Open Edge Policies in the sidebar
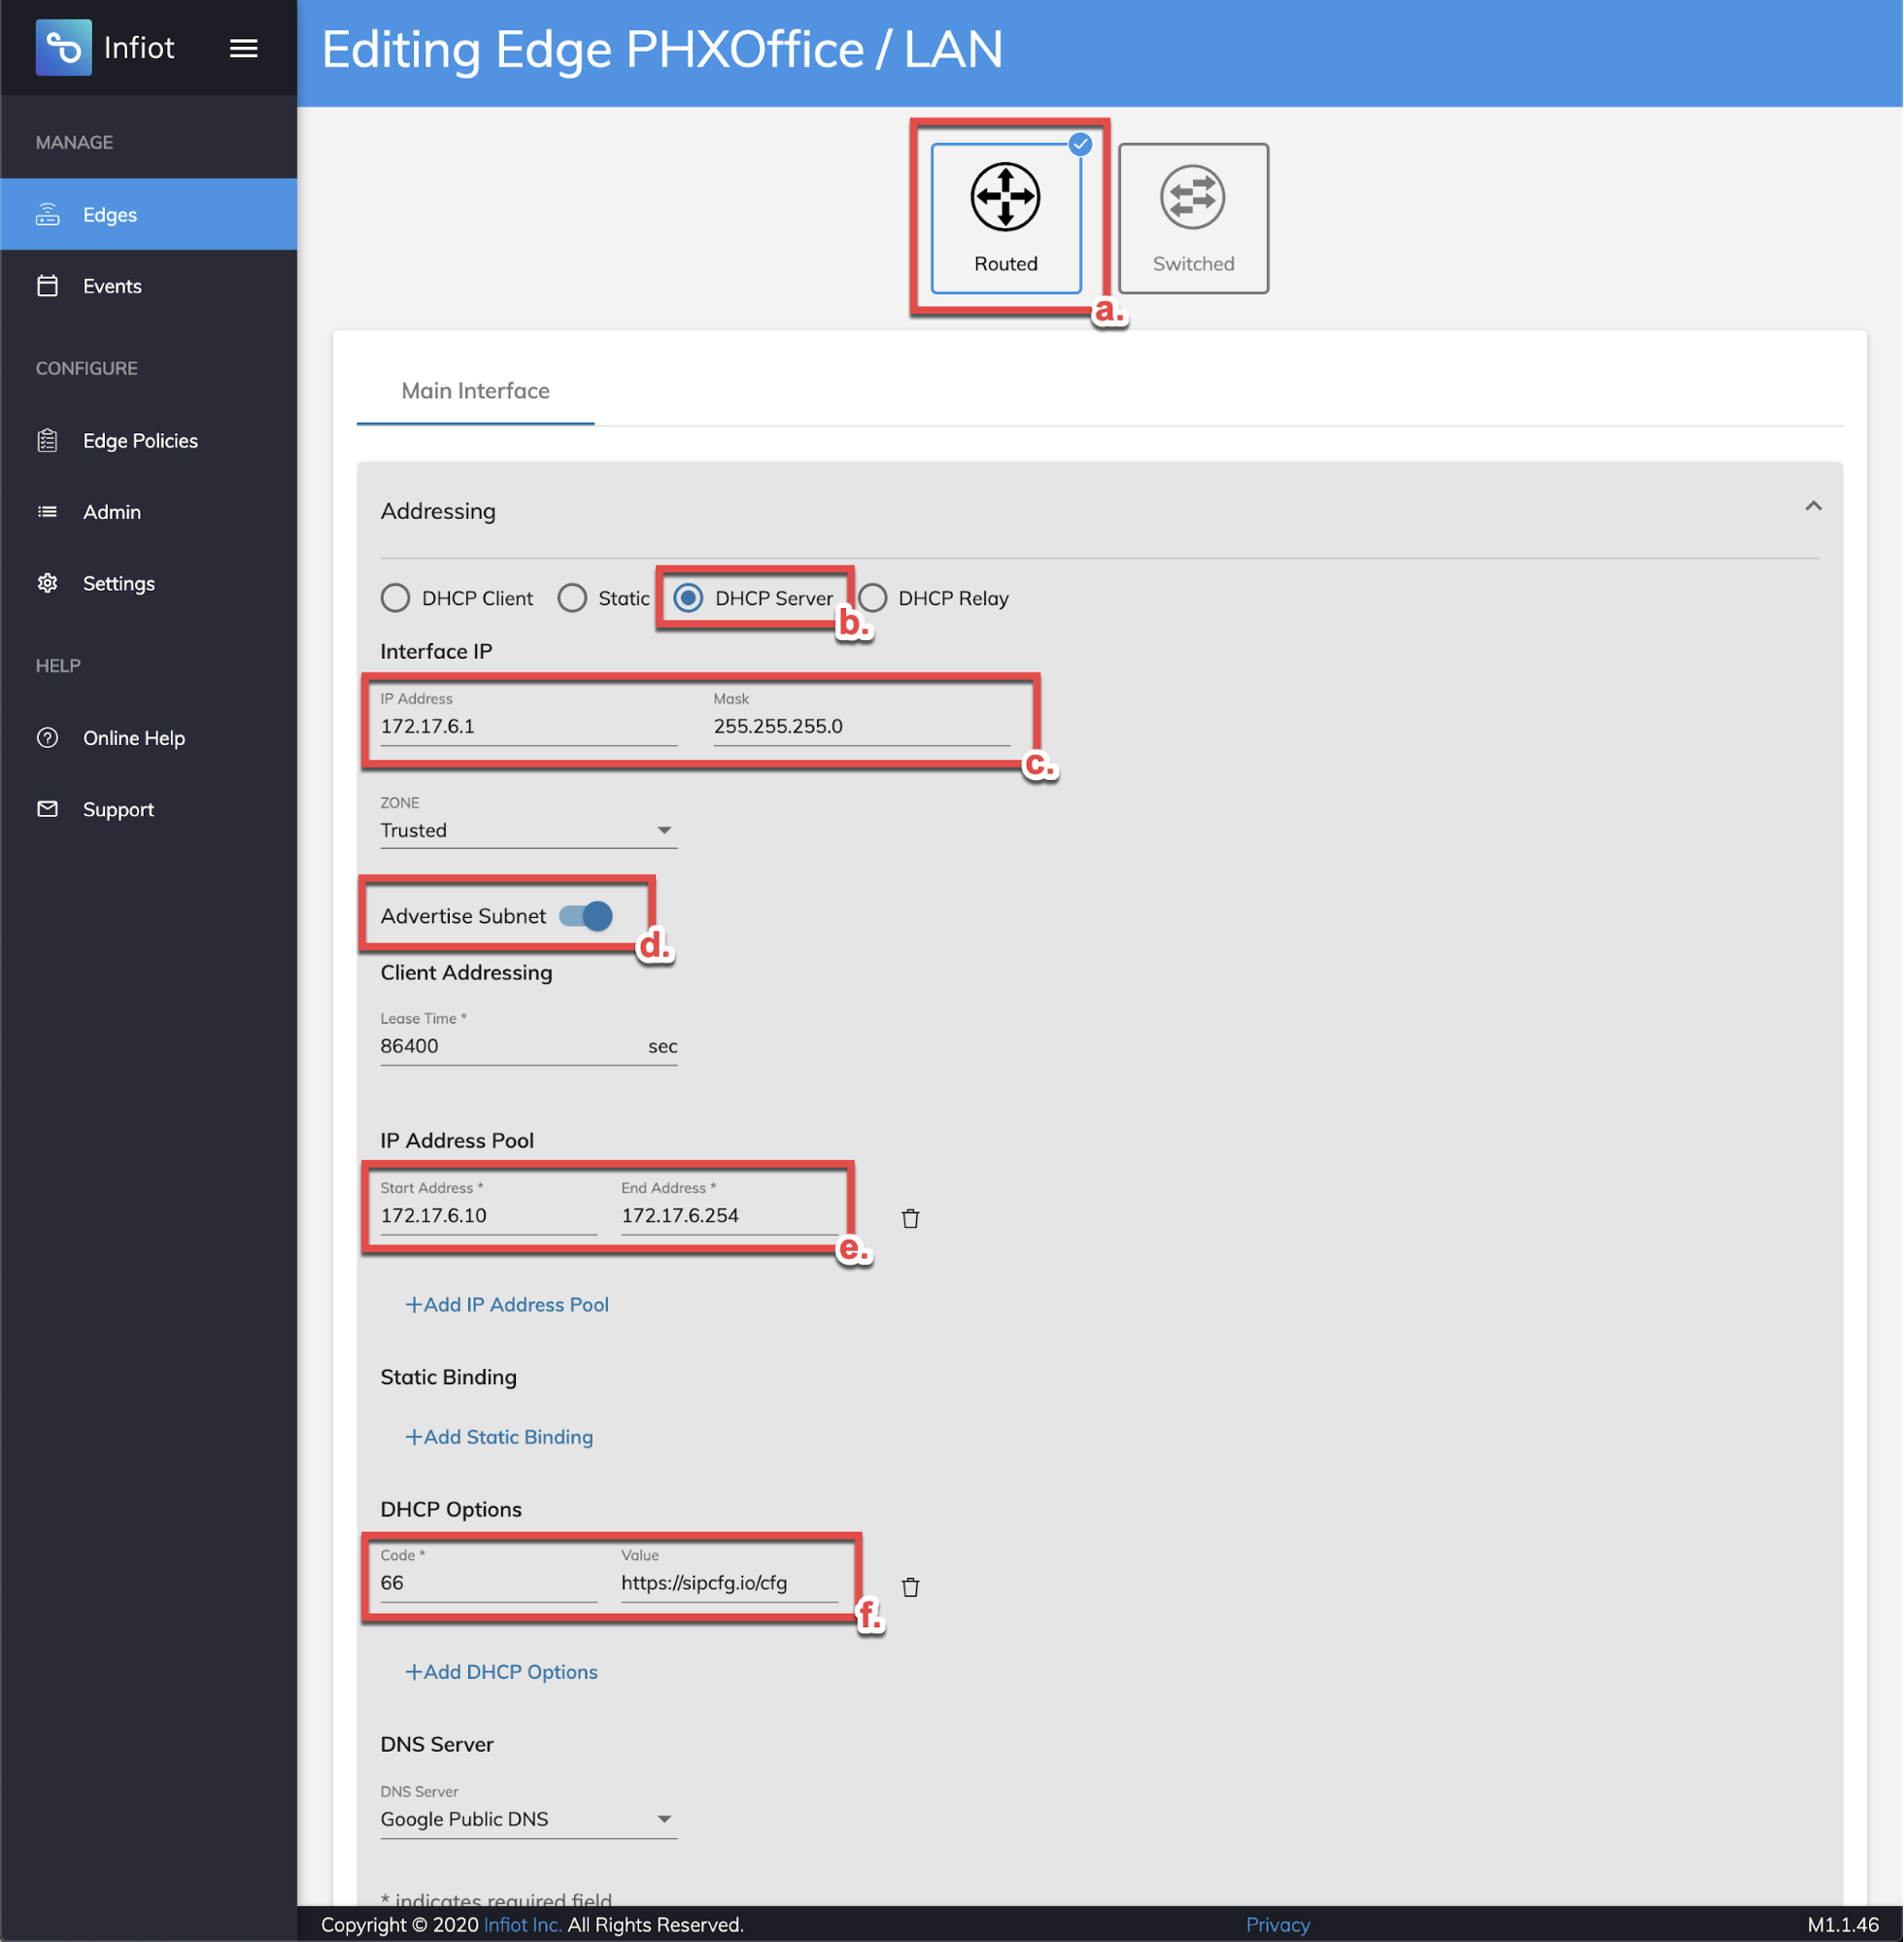Screen dimensions: 1904x1942 (149, 440)
